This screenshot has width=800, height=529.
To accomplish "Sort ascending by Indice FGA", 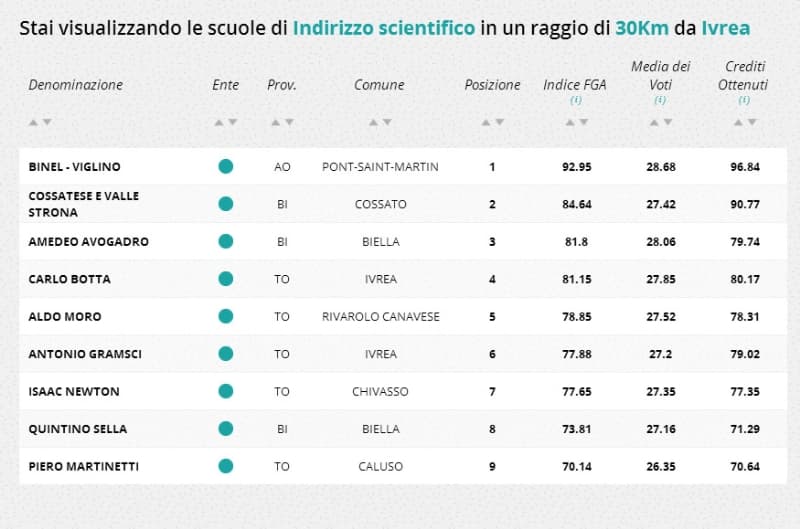I will coord(569,122).
